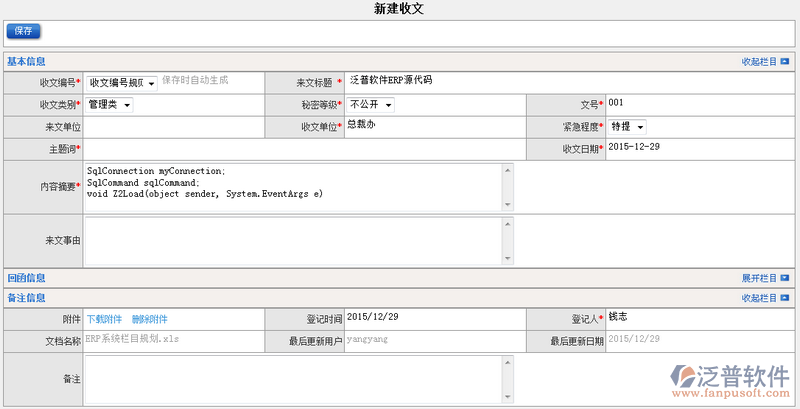
Task: Click the 登记时间 field 2015/12/29
Action: pos(435,319)
